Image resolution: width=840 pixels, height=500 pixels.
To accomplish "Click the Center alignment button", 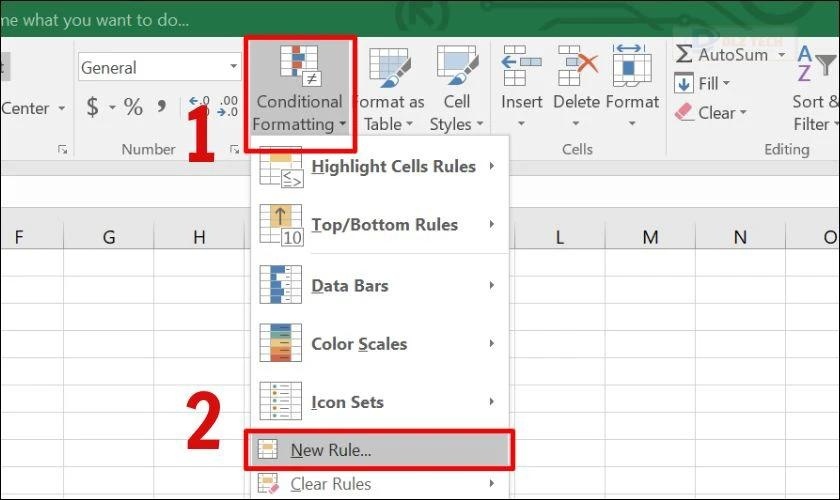I will pyautogui.click(x=25, y=108).
